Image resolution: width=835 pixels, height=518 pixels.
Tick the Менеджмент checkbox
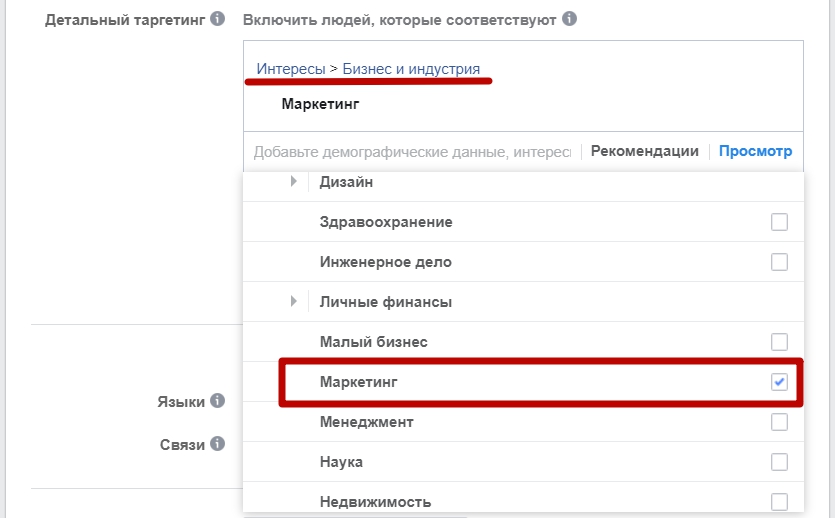(779, 422)
